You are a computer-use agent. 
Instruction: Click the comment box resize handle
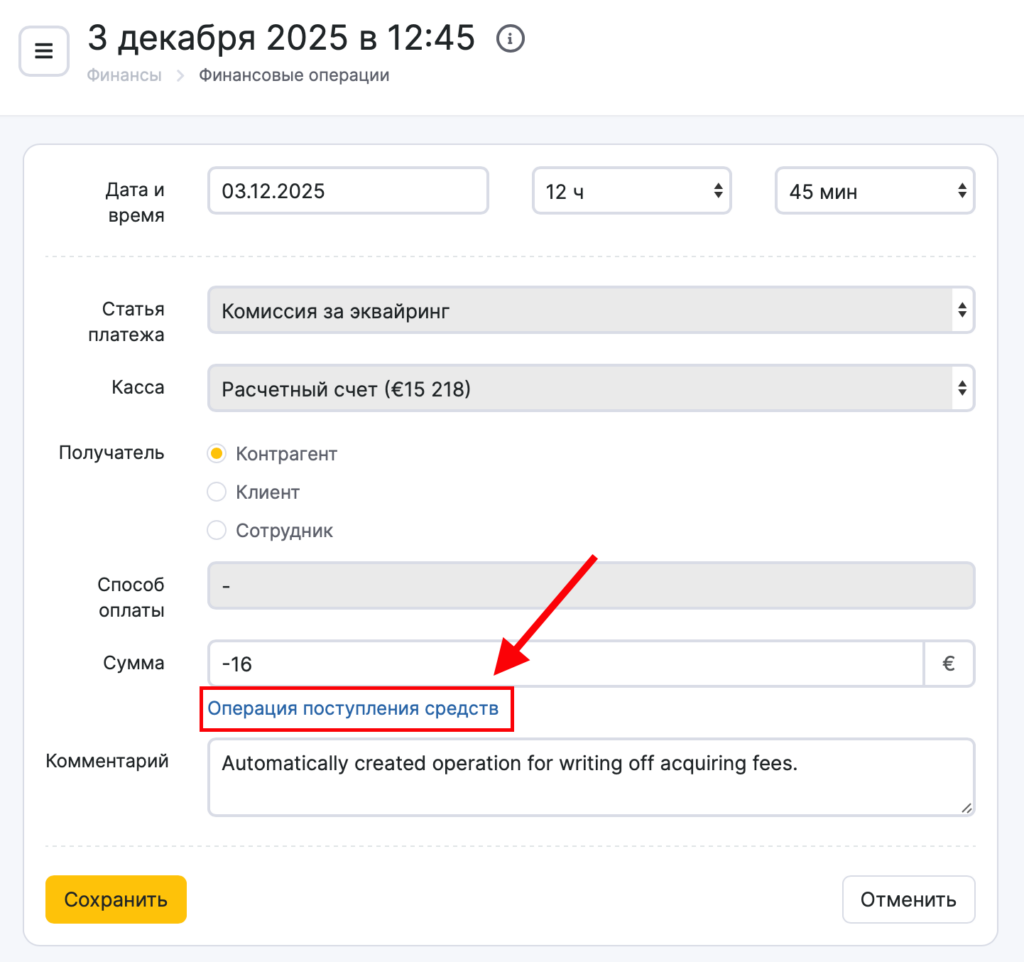[x=966, y=807]
